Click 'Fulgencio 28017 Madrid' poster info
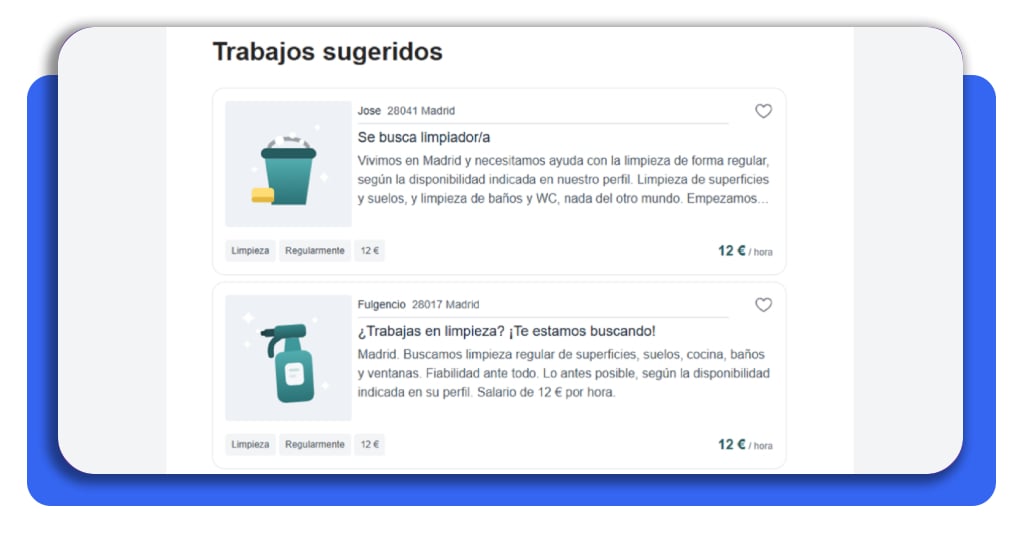The width and height of the screenshot is (1024, 536). tap(418, 305)
